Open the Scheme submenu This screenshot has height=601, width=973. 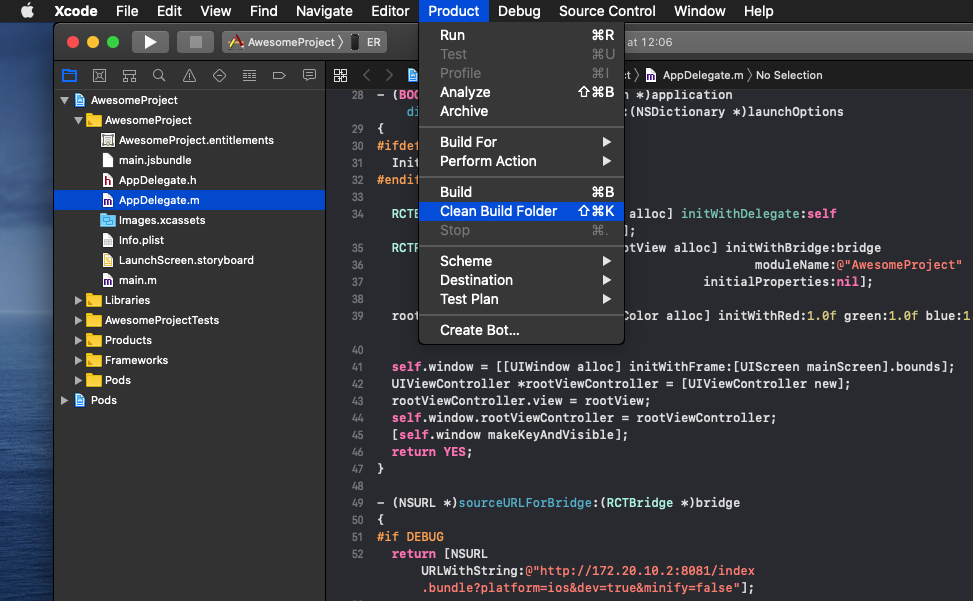[x=521, y=261]
